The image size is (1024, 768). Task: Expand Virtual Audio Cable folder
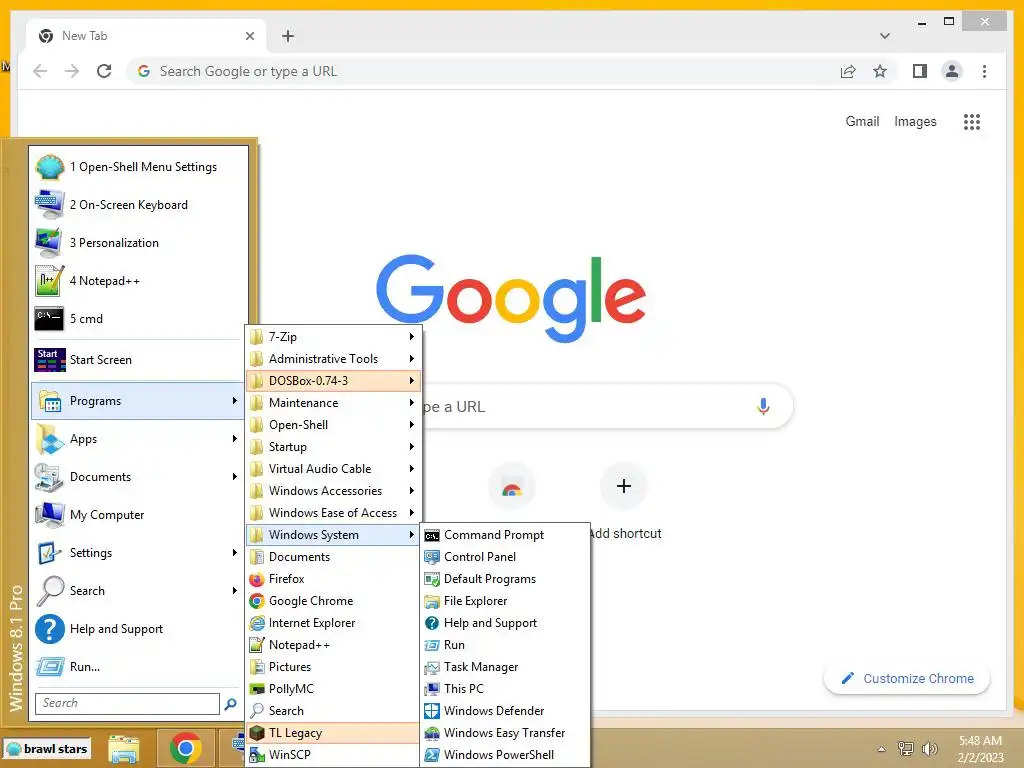(333, 469)
